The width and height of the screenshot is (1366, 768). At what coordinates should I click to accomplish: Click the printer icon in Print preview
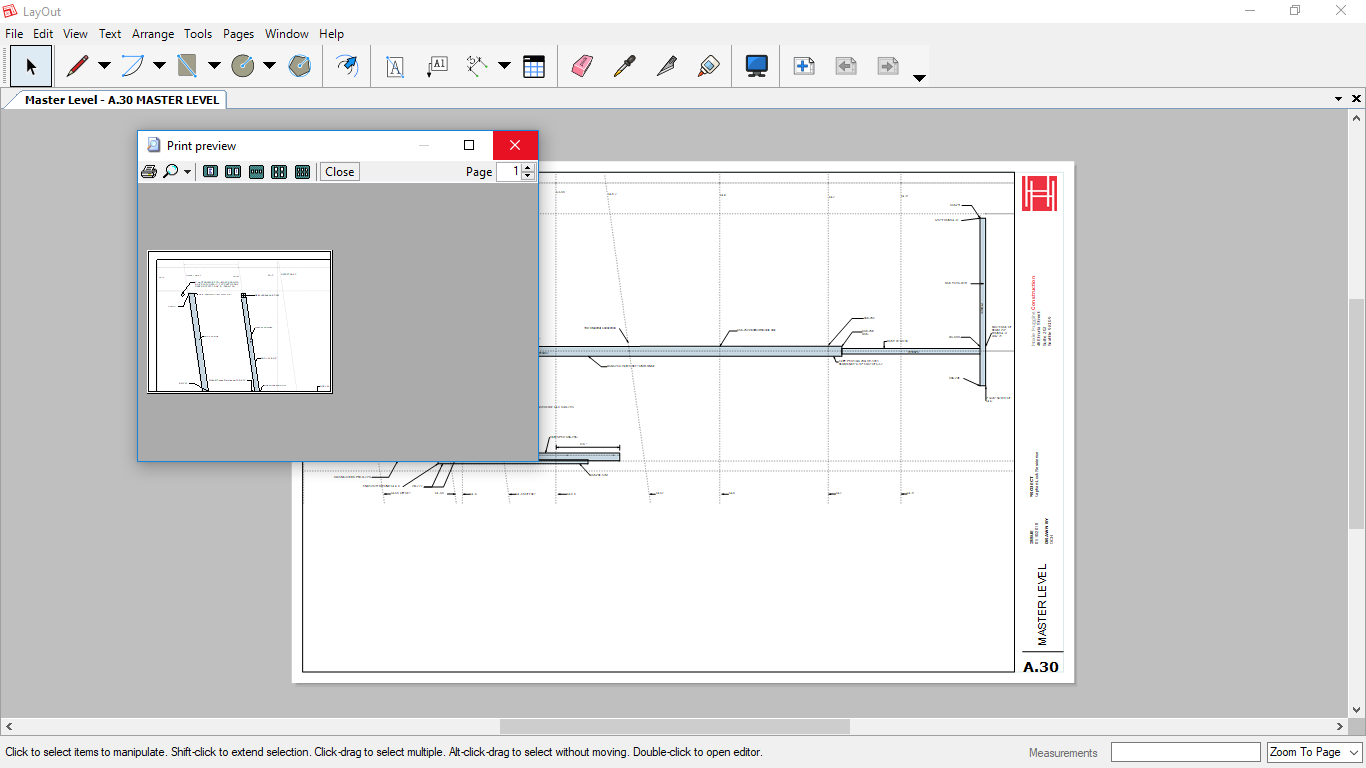(149, 172)
